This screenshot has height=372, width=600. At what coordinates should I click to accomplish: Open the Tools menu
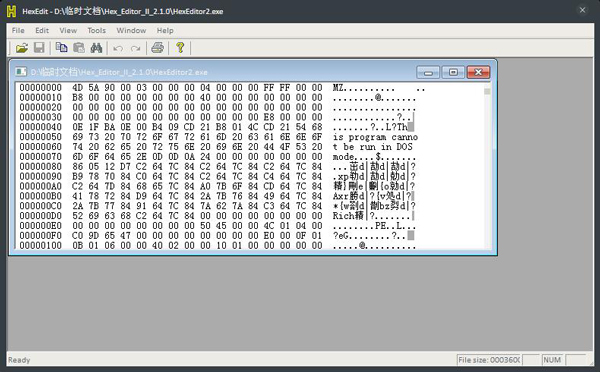96,30
